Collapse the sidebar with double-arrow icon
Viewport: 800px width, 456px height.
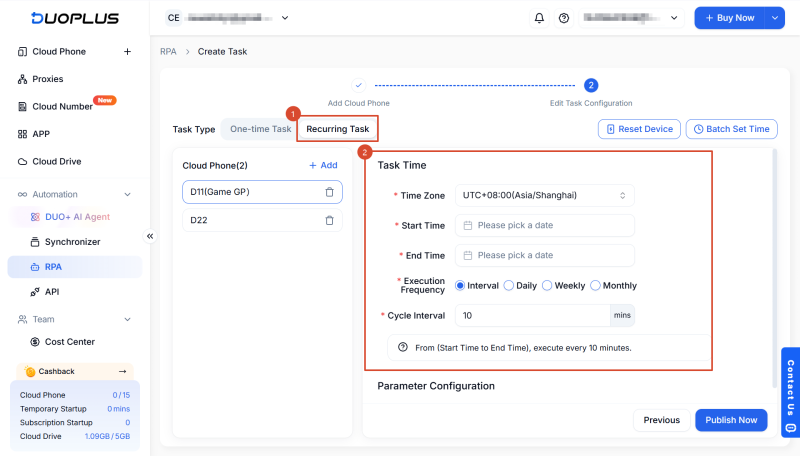[x=150, y=236]
